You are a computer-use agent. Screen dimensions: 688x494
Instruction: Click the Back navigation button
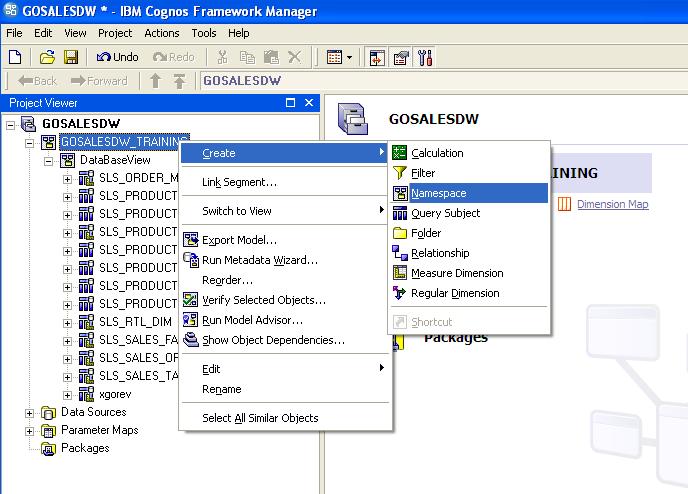[37, 81]
